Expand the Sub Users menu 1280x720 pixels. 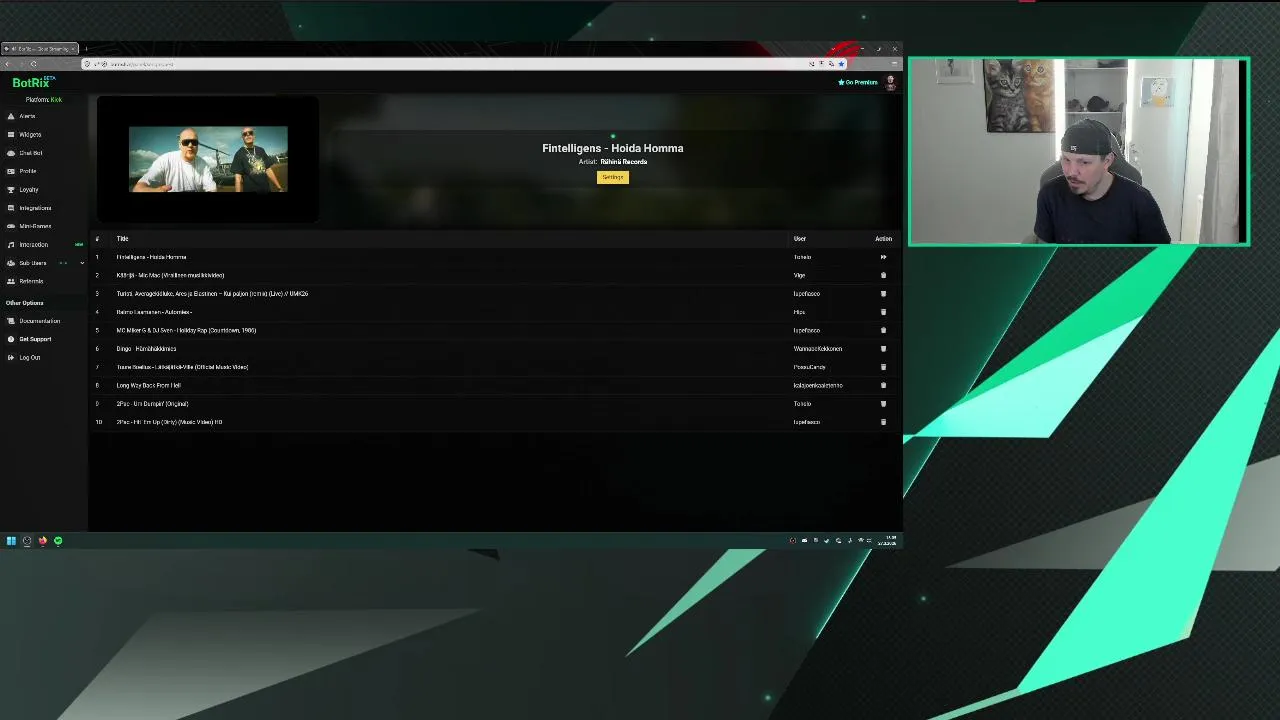coord(44,263)
